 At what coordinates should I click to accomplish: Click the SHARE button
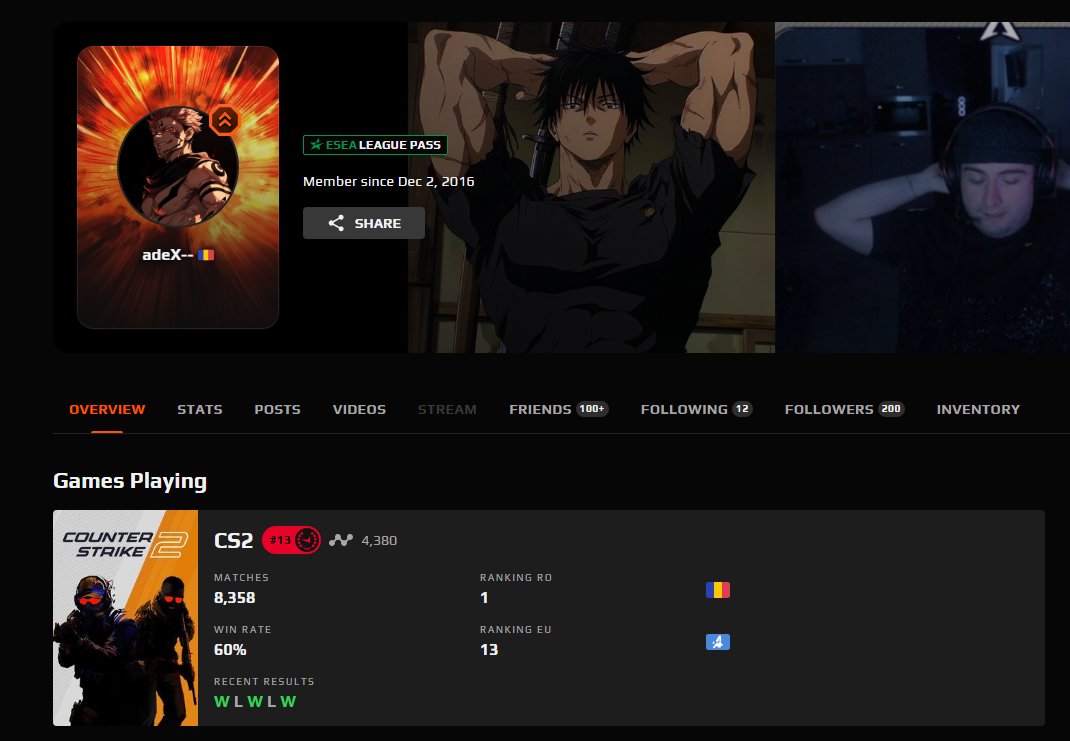click(364, 223)
